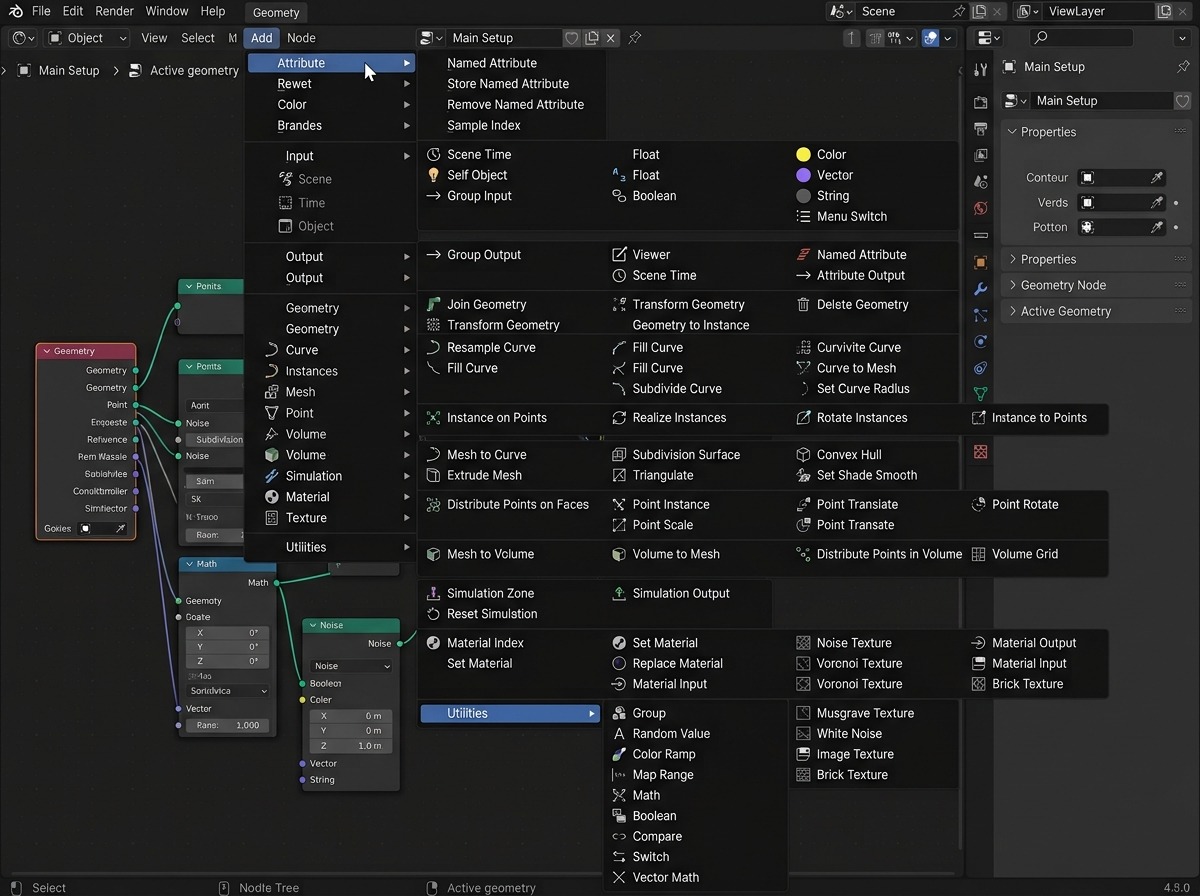Toggle fake user heart in properties panel

[1183, 101]
